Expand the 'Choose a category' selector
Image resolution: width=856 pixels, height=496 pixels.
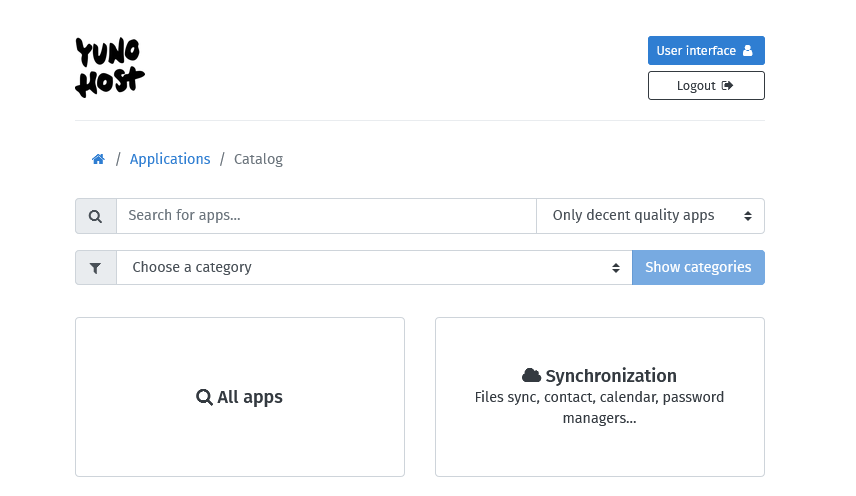[x=374, y=267]
